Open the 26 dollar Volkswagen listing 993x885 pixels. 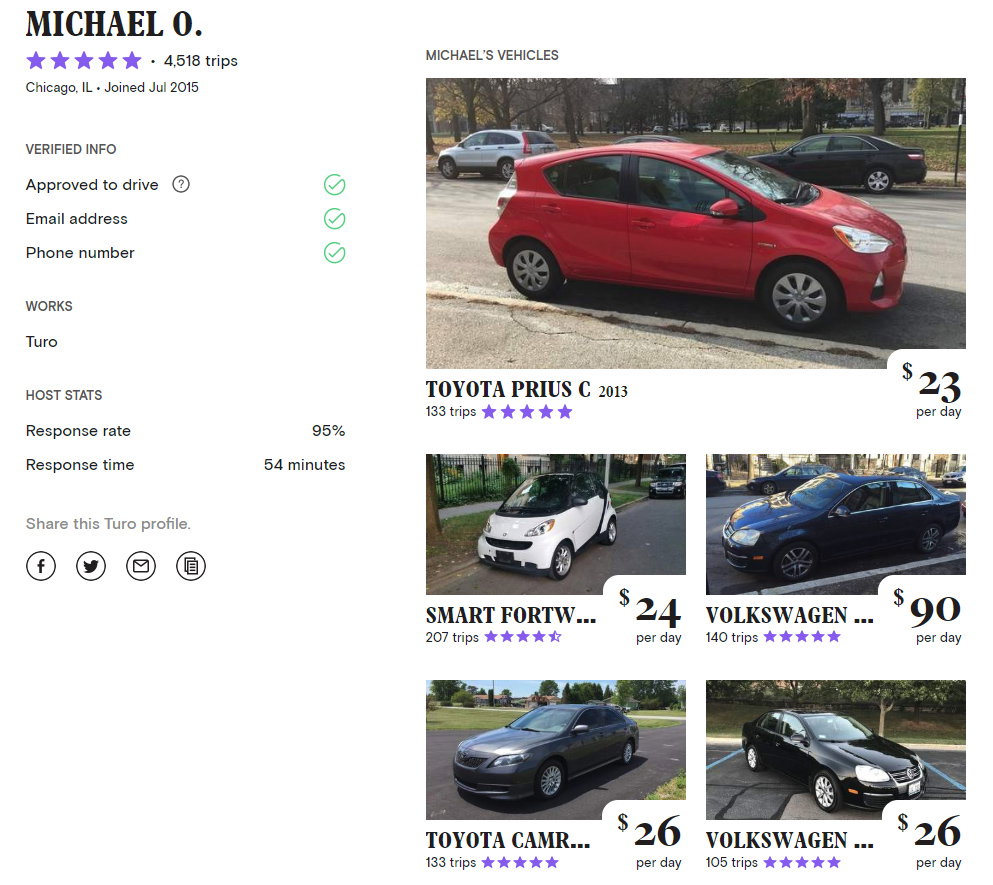790,840
